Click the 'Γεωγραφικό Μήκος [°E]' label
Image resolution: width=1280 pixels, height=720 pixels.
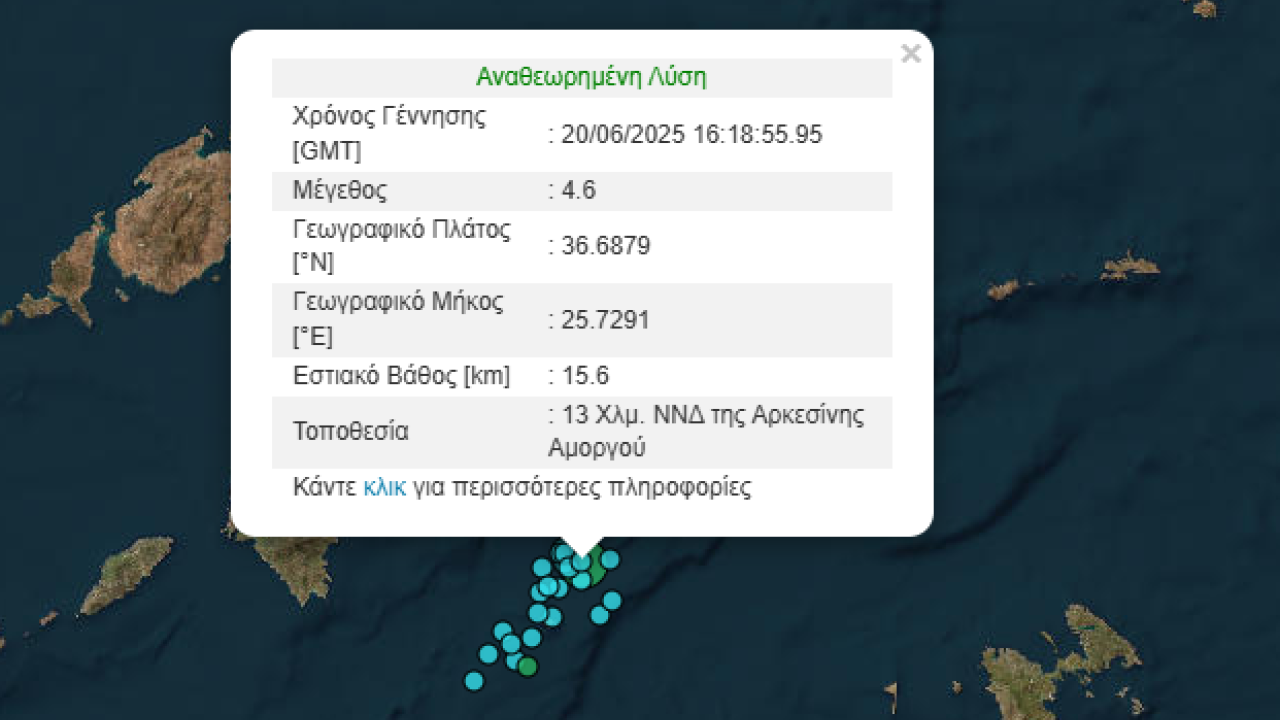398,320
